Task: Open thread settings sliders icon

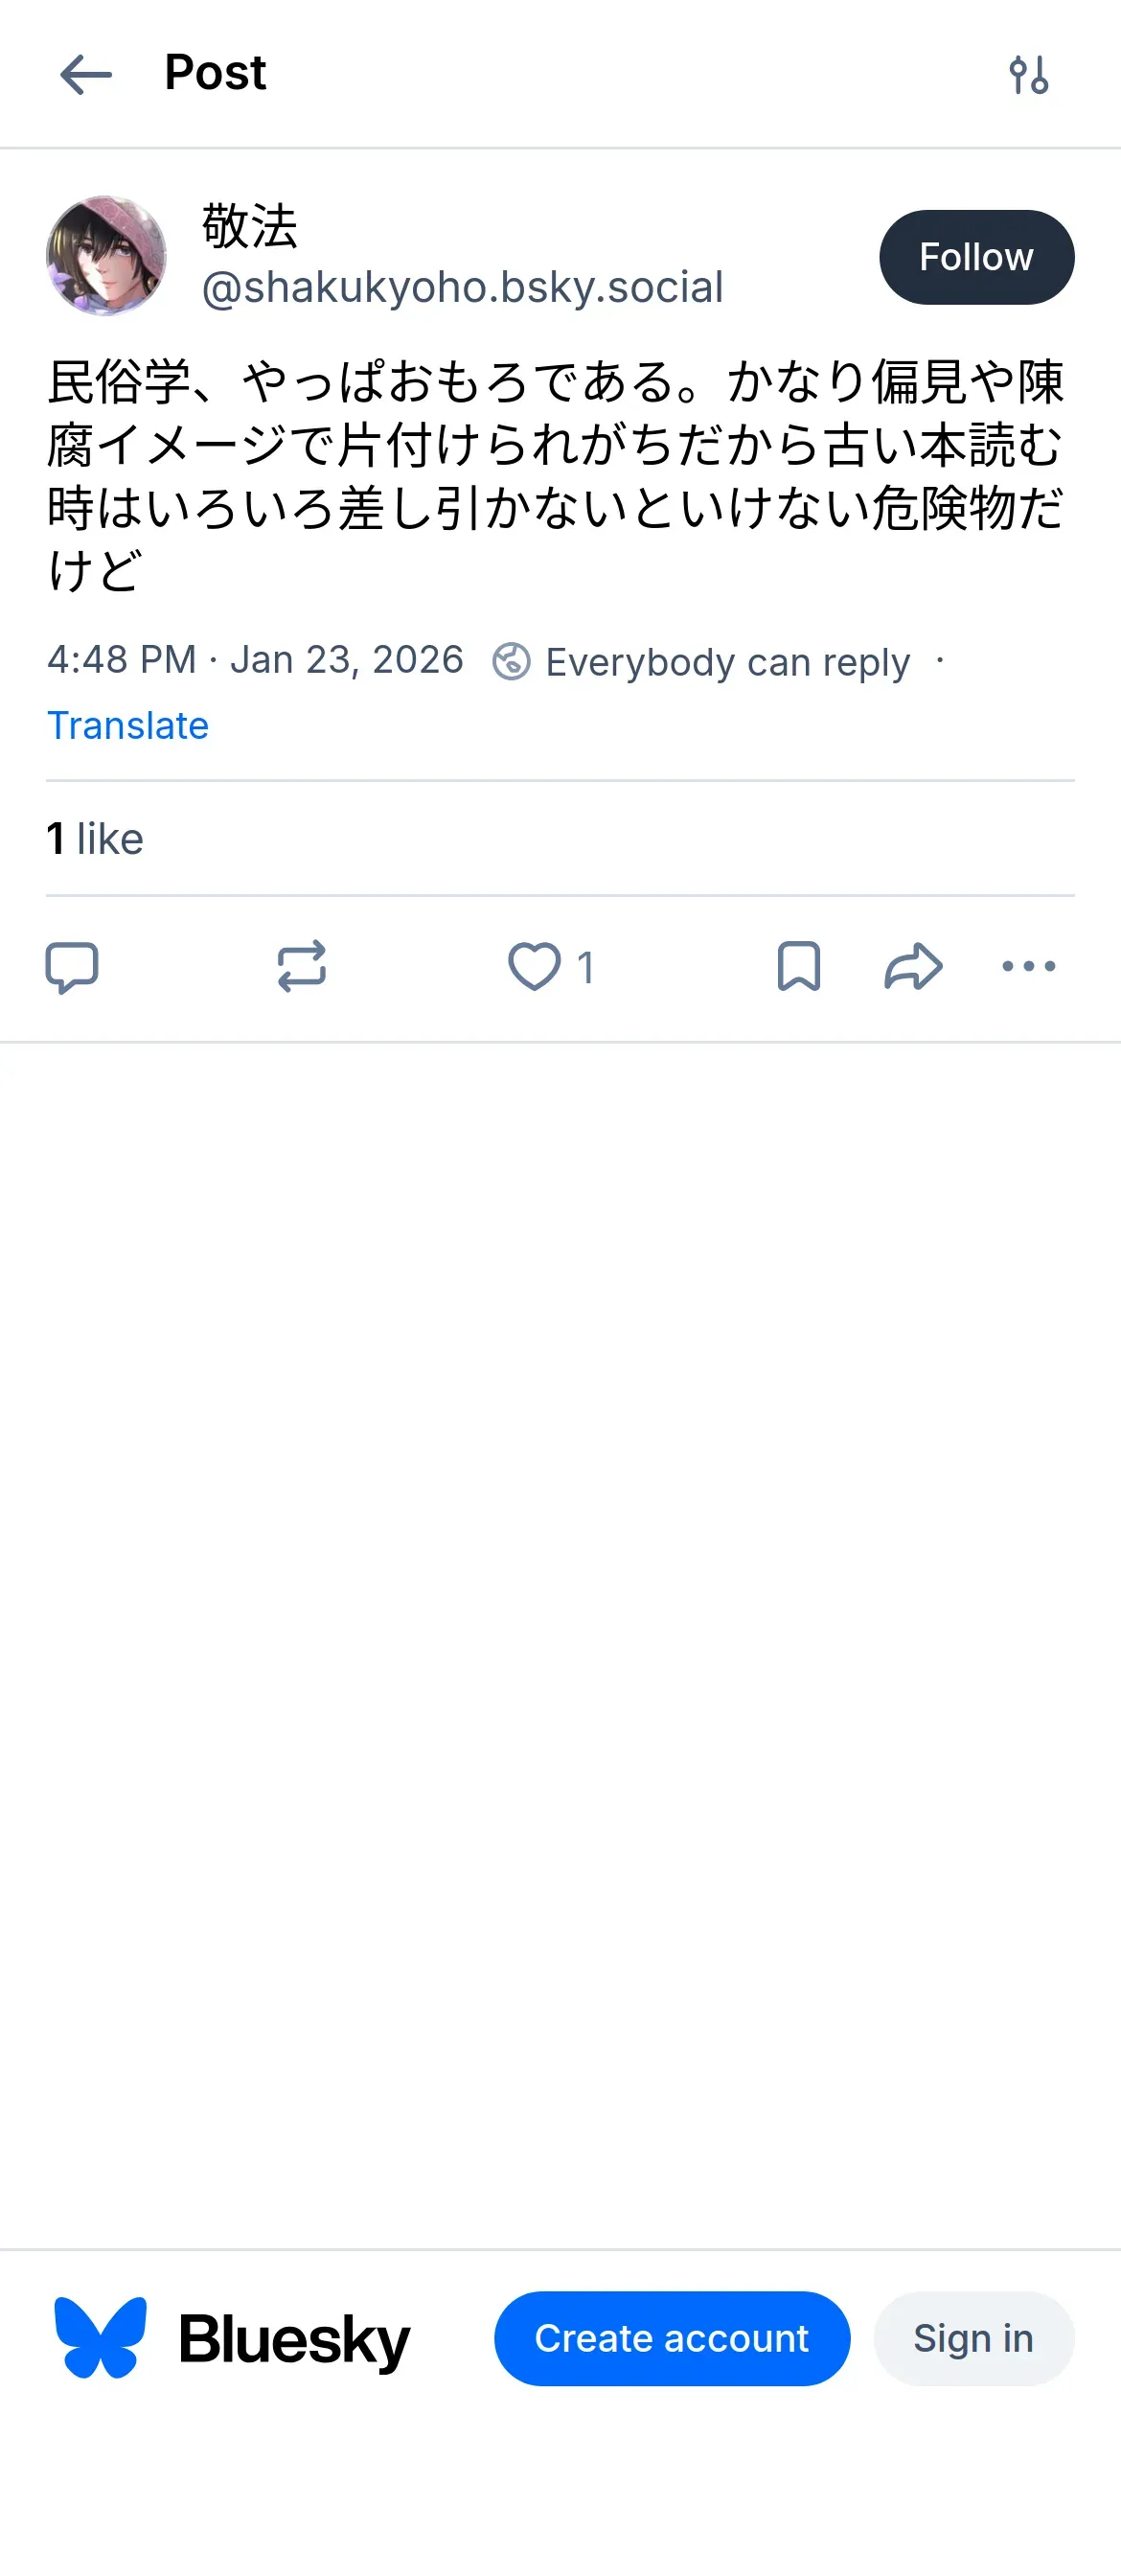Action: 1028,75
